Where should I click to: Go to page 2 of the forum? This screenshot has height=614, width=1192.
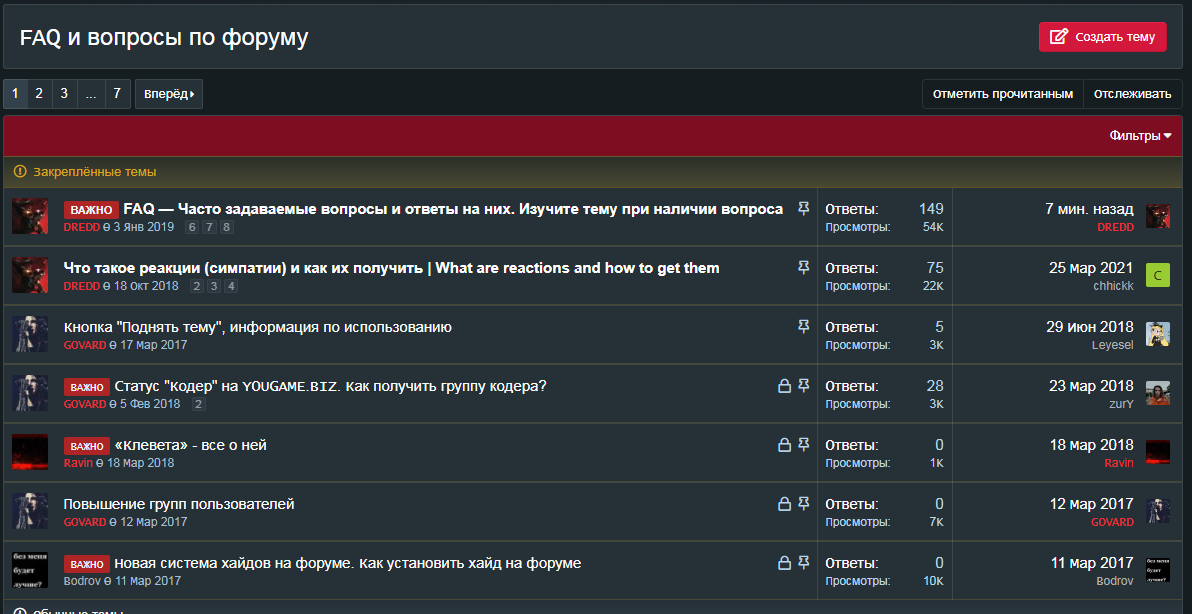pyautogui.click(x=39, y=94)
